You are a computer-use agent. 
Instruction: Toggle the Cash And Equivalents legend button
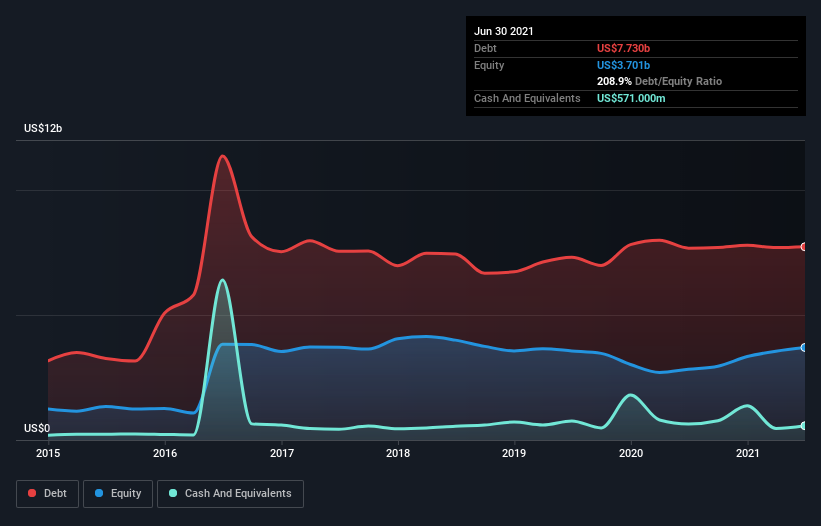tap(230, 494)
